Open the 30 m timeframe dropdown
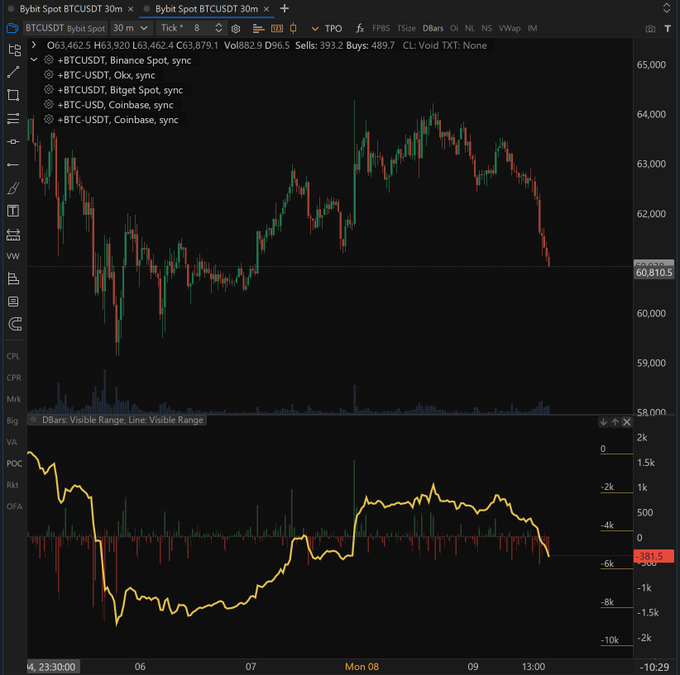 (x=131, y=28)
